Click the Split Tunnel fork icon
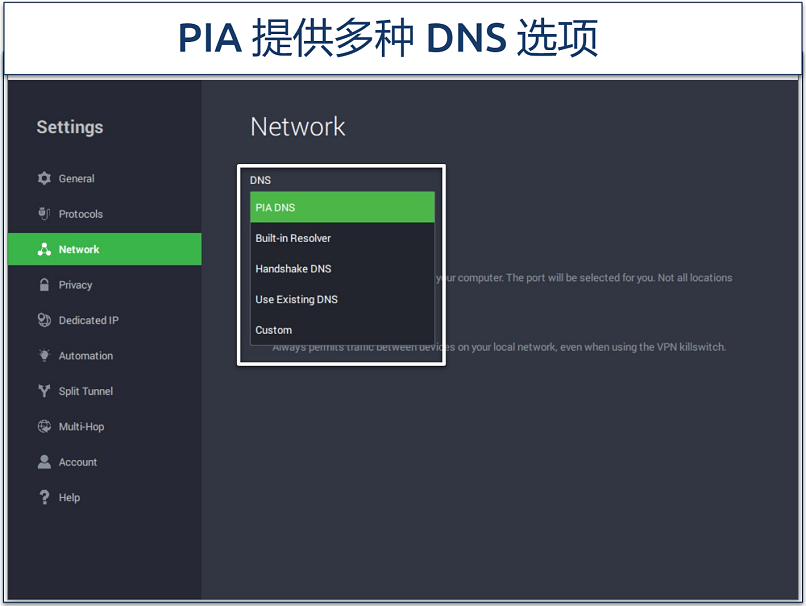The image size is (806, 606). 44,391
